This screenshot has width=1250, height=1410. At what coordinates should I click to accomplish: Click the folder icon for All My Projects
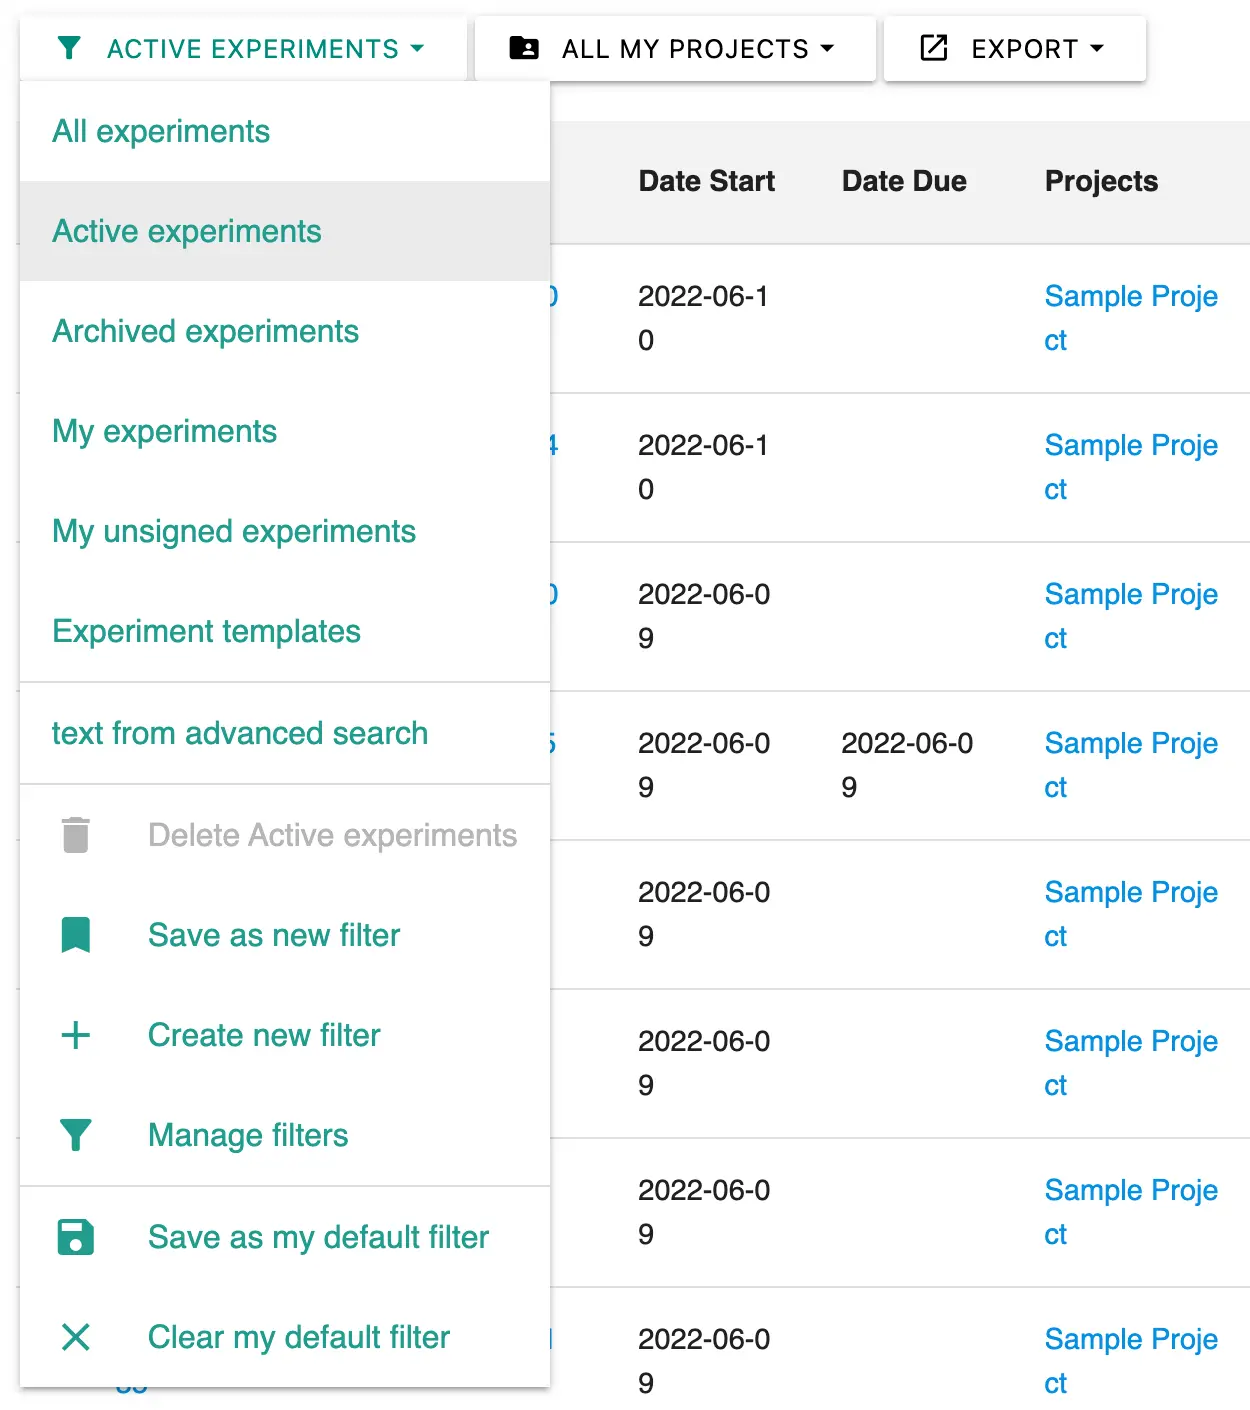(524, 48)
